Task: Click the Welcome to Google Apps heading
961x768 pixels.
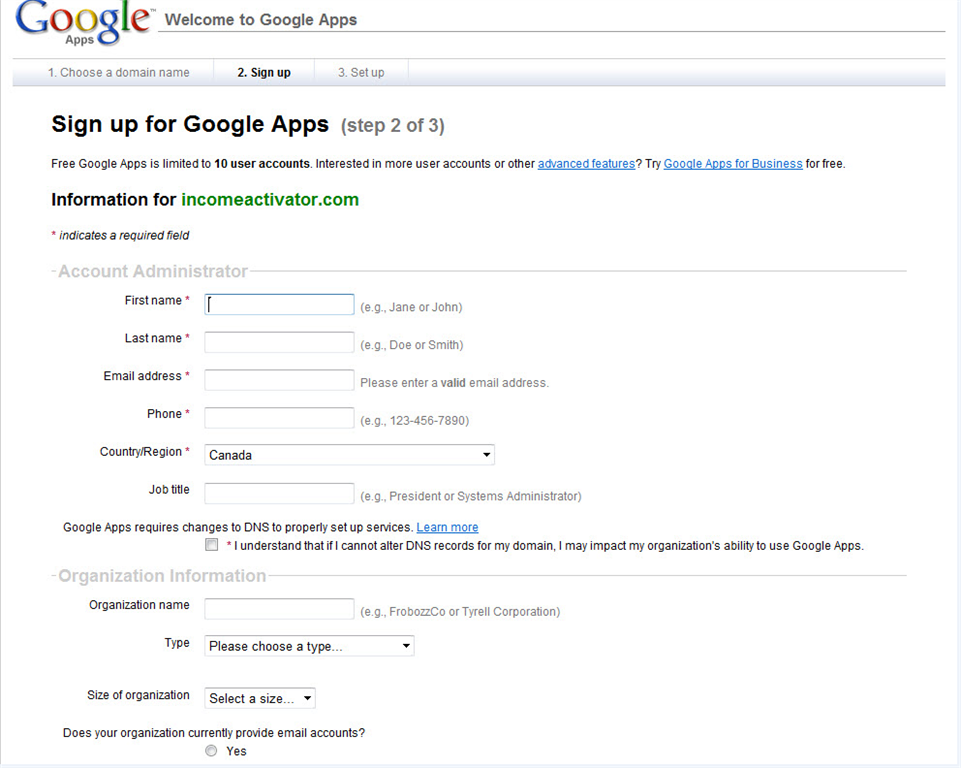Action: (260, 20)
